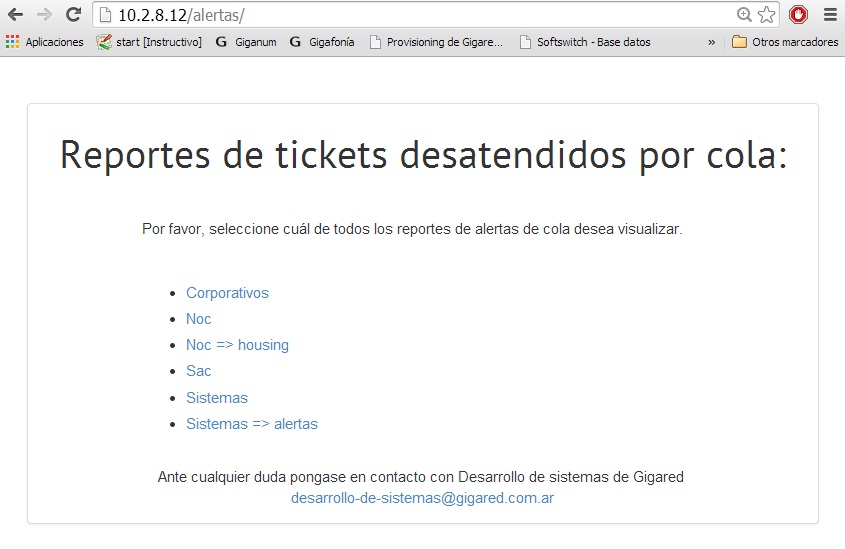Open the Corporativos report link

(x=227, y=293)
